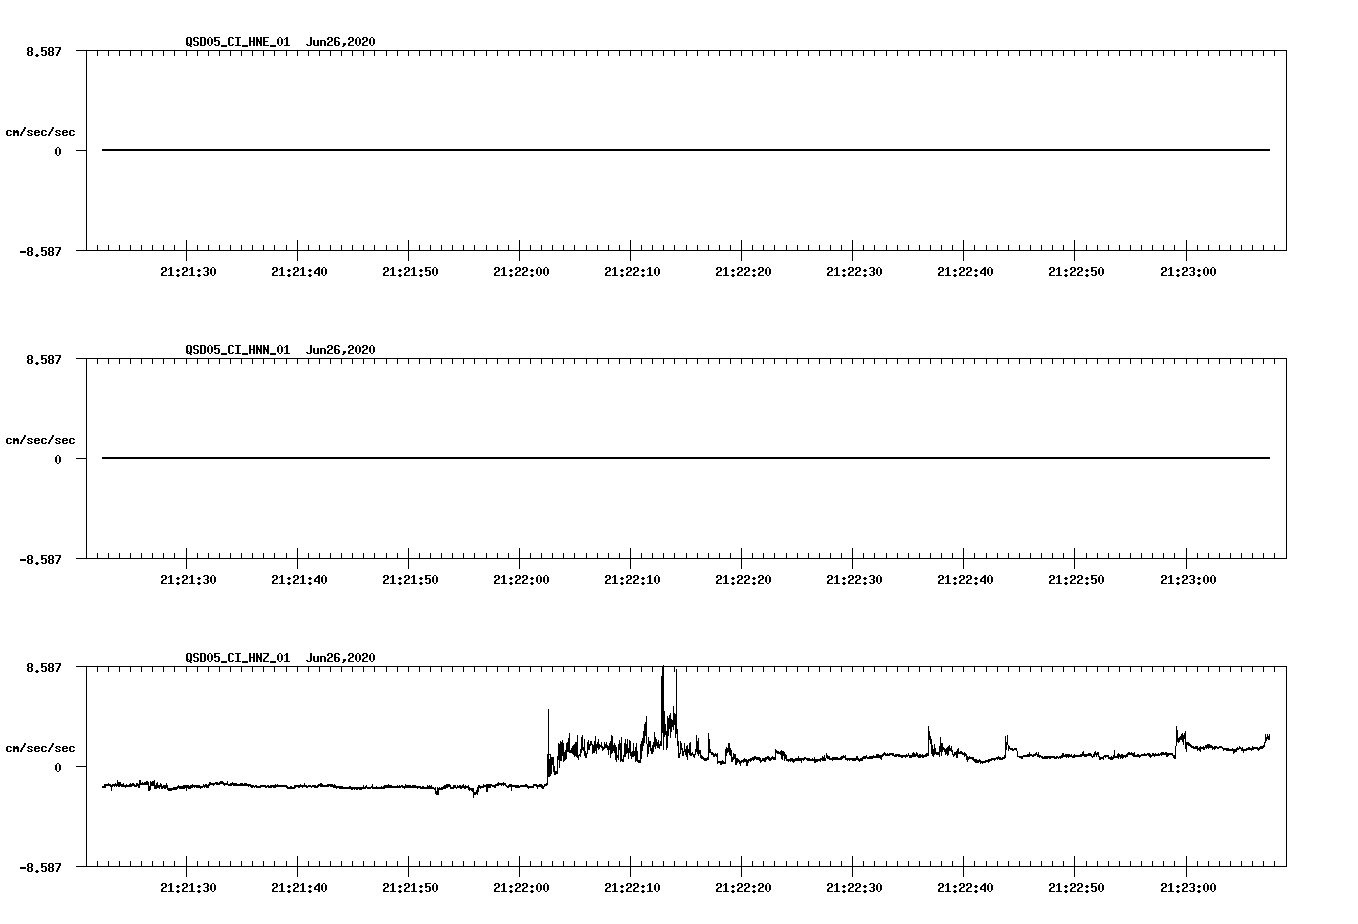Click the zero axis label of the HNN plot

coord(58,459)
